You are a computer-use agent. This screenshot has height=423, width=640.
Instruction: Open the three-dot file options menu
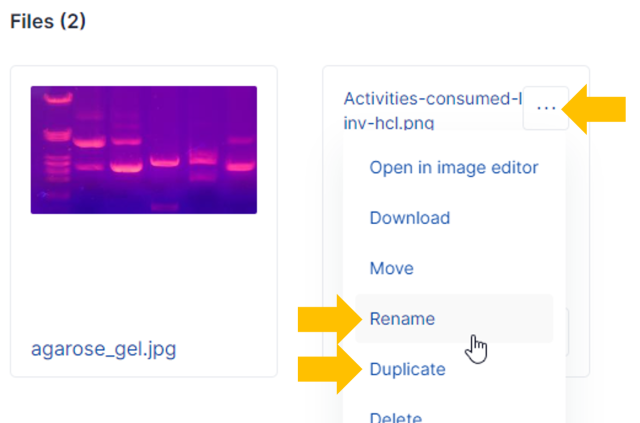click(545, 109)
